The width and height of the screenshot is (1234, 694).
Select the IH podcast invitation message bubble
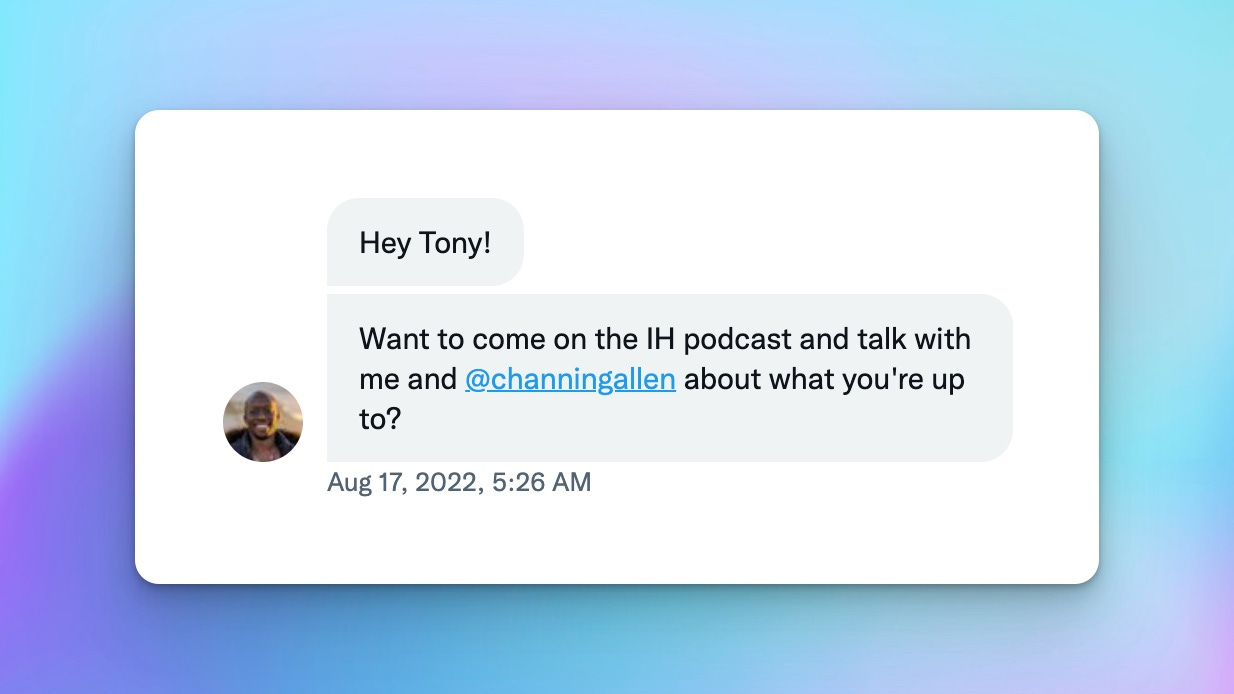click(x=670, y=378)
